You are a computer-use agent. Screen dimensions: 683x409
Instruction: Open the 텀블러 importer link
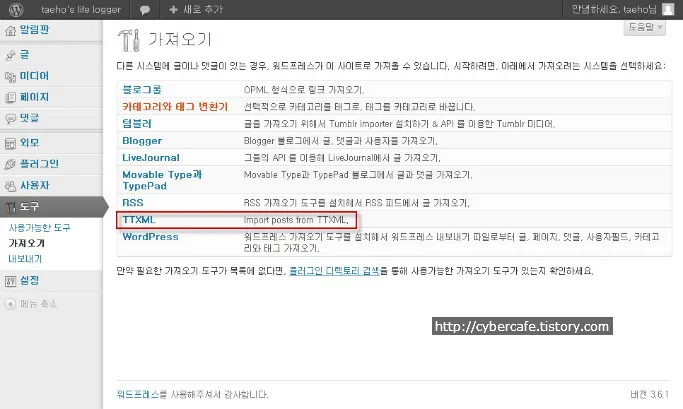(x=137, y=124)
